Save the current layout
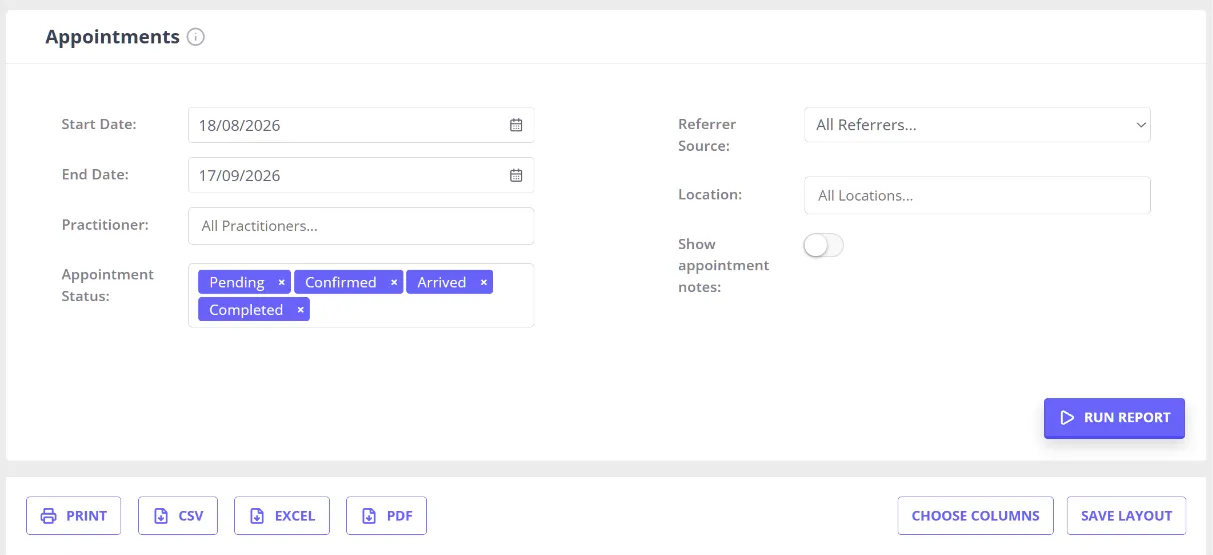 pyautogui.click(x=1126, y=516)
